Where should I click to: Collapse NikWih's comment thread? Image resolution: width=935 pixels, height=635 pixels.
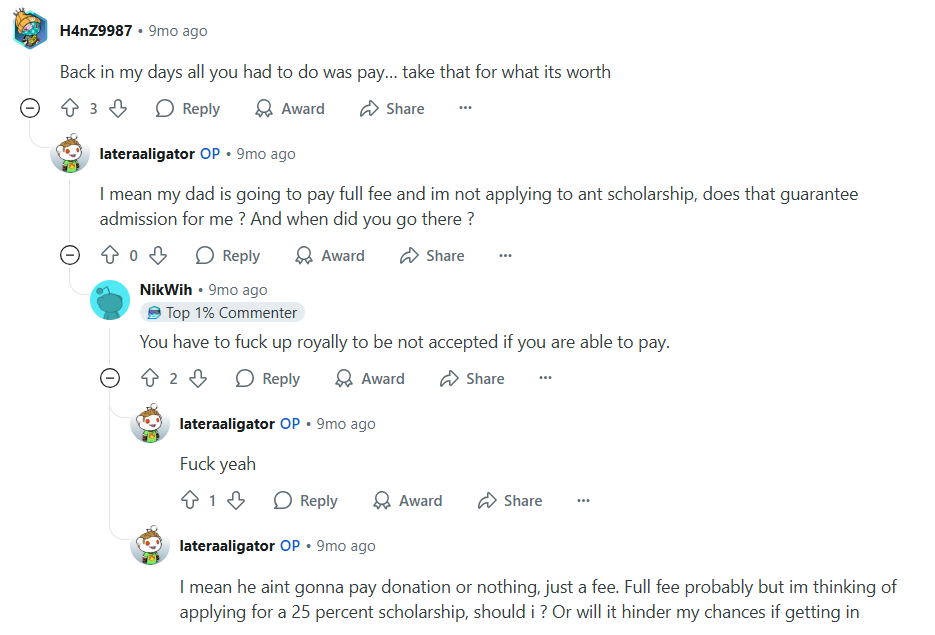click(110, 379)
